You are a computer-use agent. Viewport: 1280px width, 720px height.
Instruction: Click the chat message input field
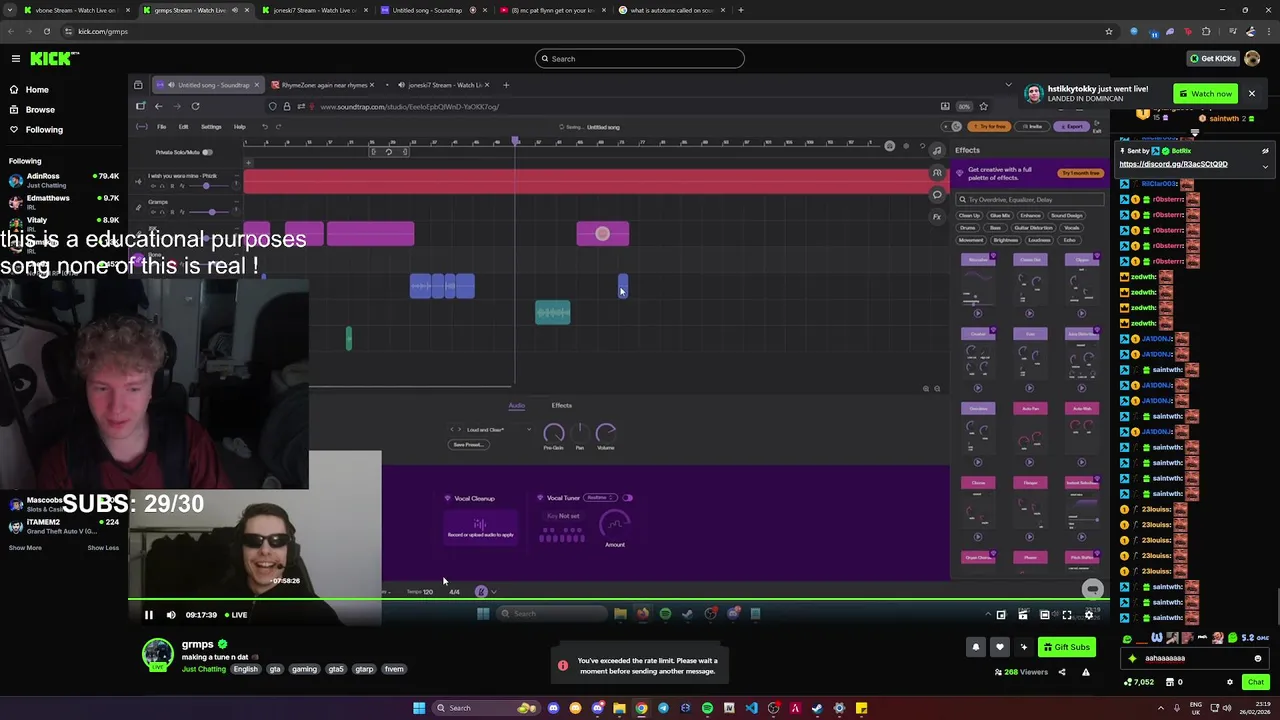[1193, 658]
